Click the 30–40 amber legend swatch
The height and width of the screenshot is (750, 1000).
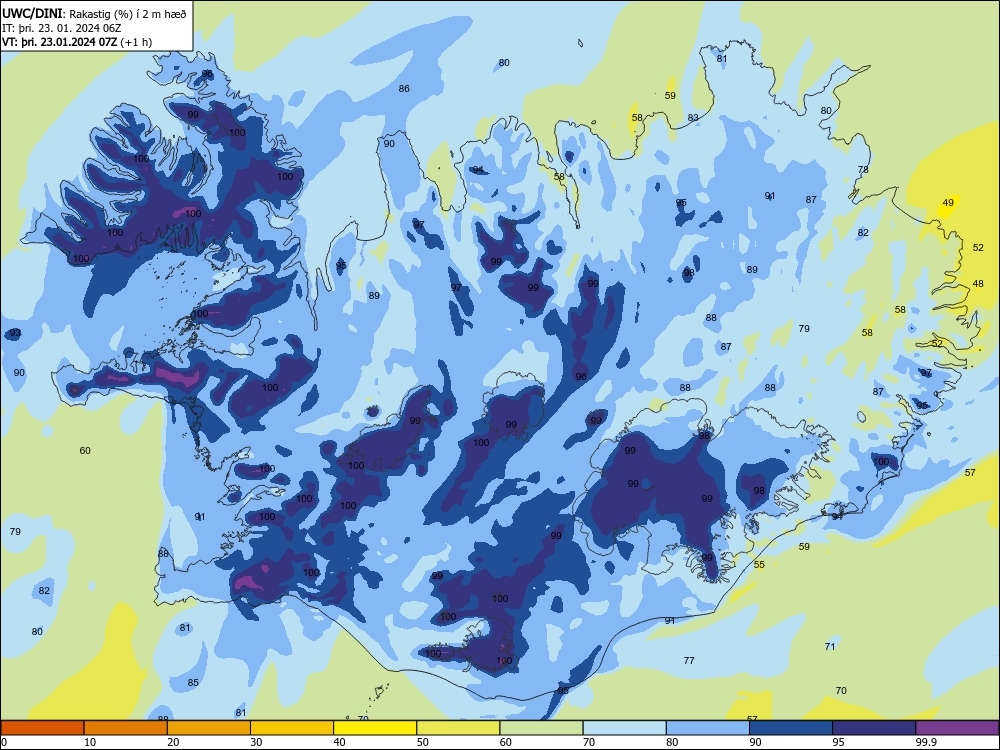click(291, 728)
